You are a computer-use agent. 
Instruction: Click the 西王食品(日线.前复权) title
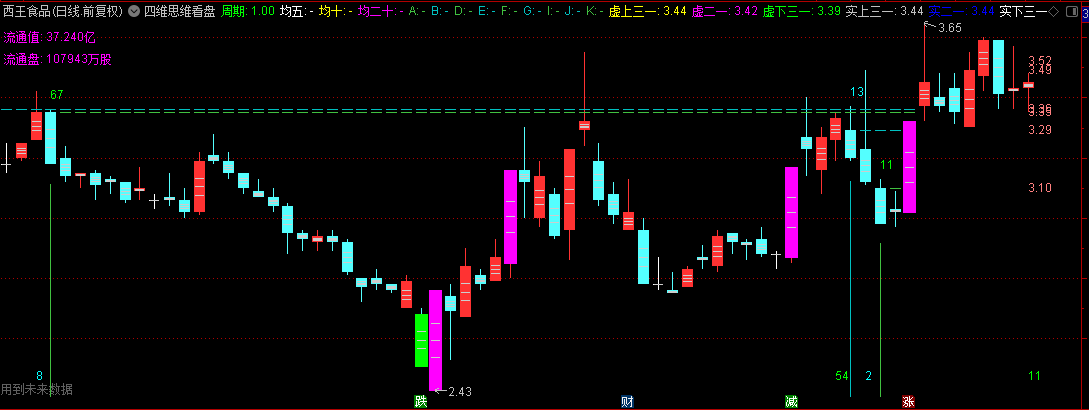[x=63, y=11]
